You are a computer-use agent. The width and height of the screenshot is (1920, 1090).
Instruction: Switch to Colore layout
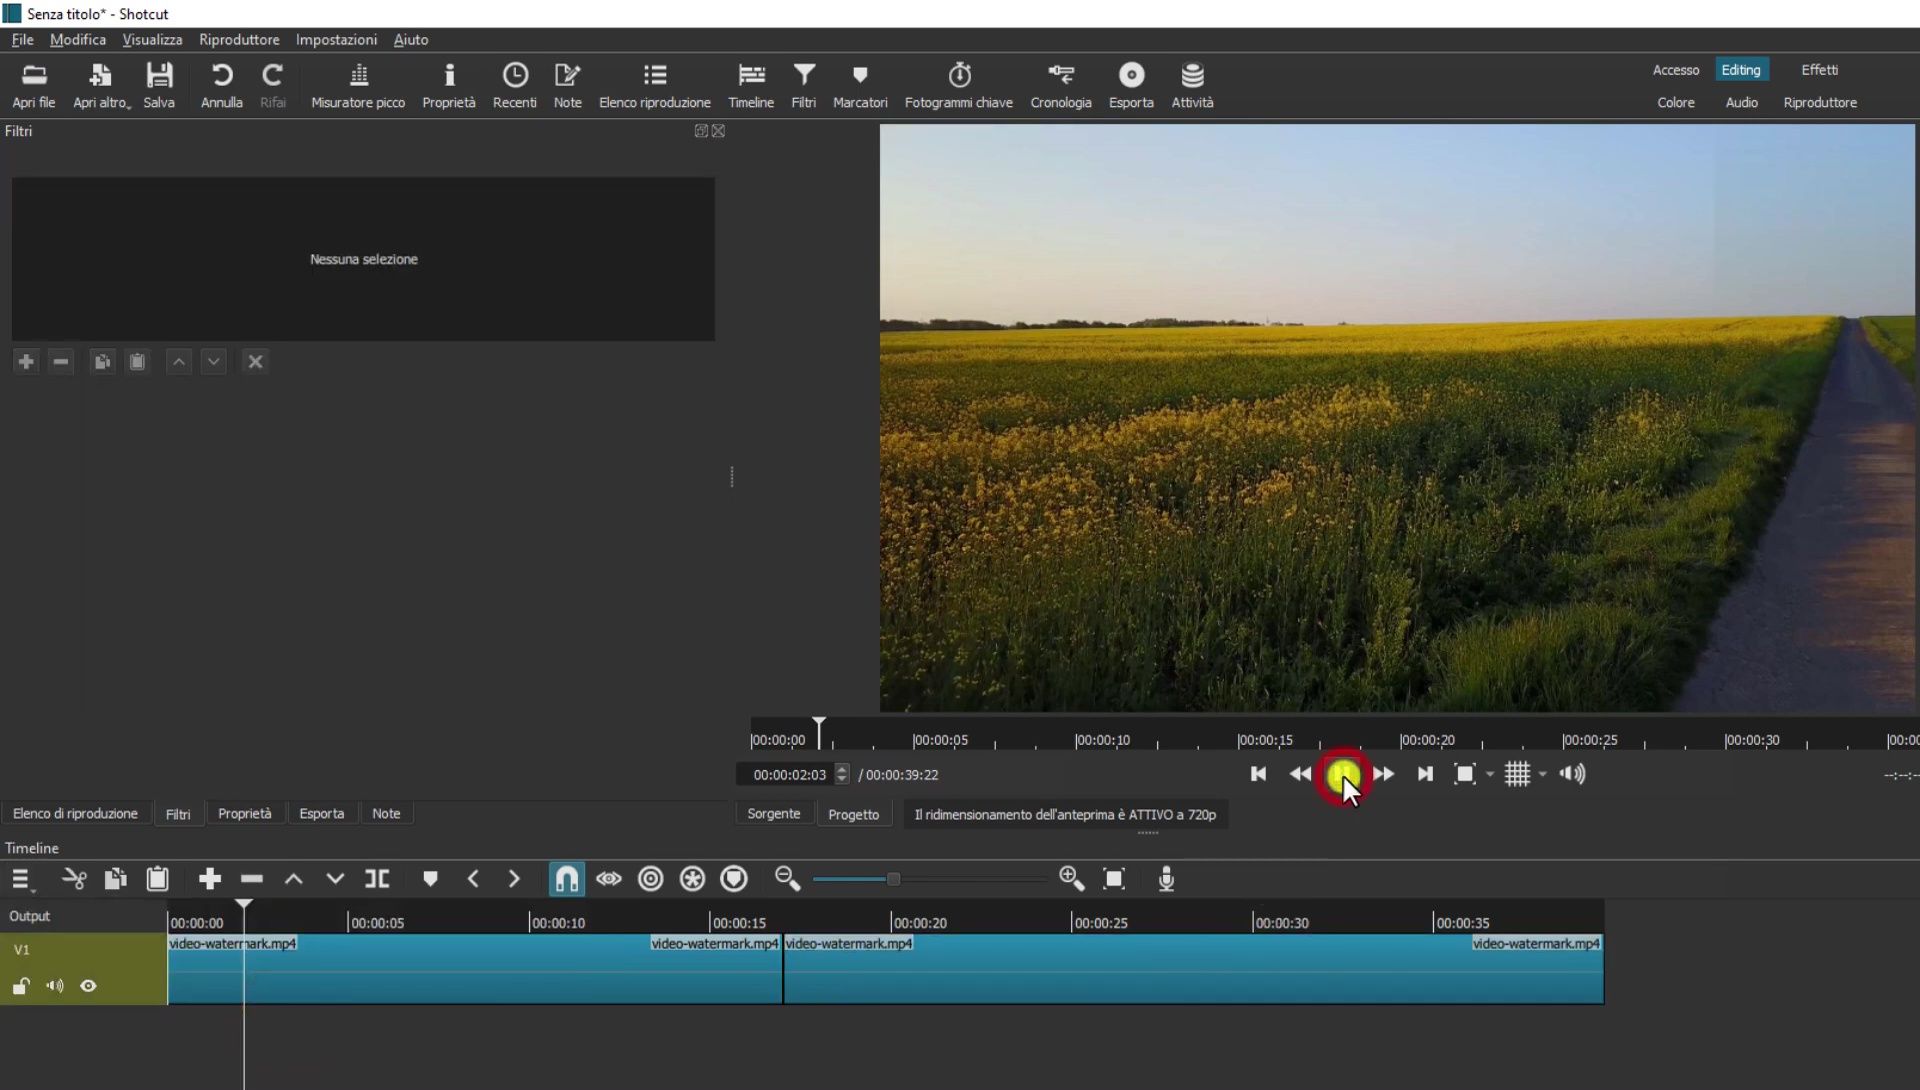tap(1675, 103)
